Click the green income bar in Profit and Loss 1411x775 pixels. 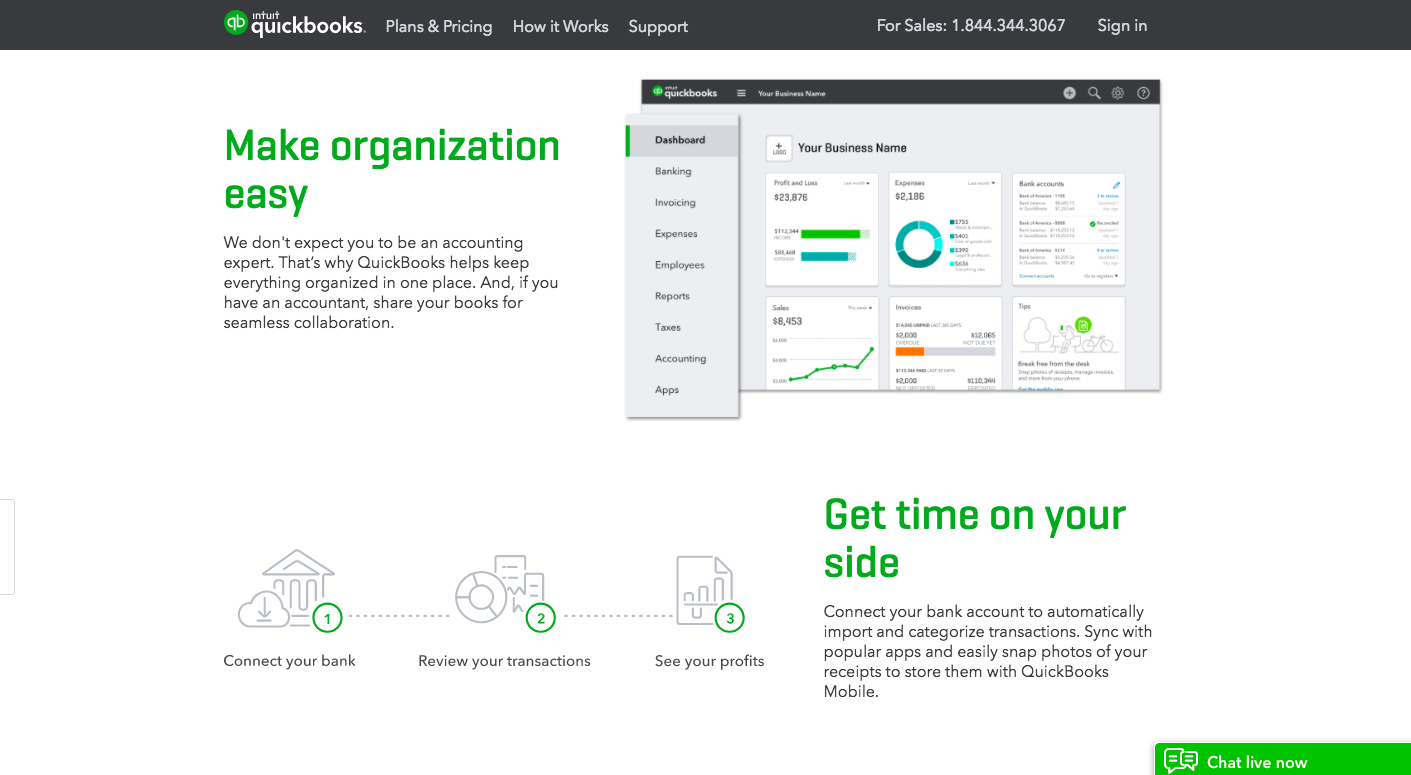(x=831, y=234)
